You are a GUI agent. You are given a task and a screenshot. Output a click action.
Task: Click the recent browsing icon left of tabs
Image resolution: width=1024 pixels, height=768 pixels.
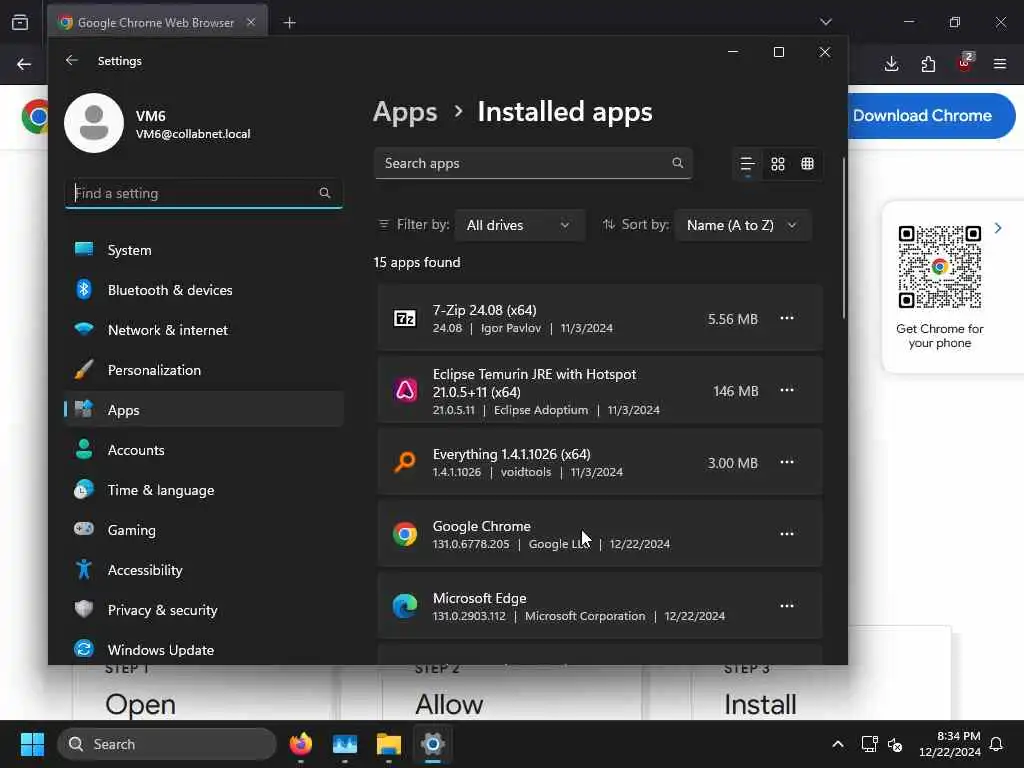[x=20, y=22]
